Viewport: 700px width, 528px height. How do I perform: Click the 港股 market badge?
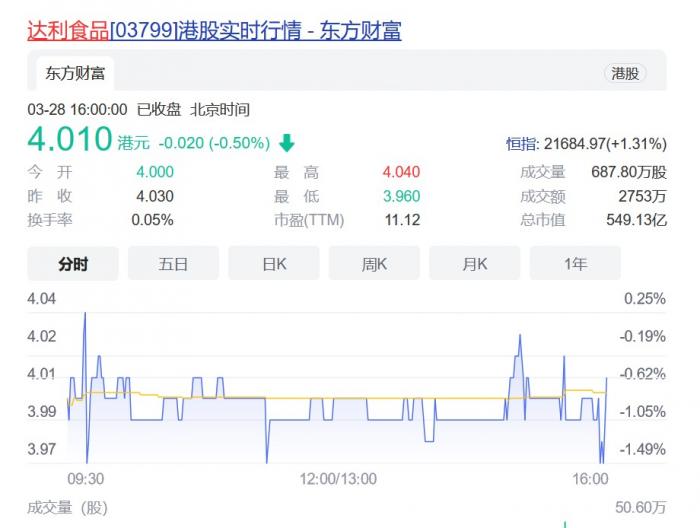[625, 73]
